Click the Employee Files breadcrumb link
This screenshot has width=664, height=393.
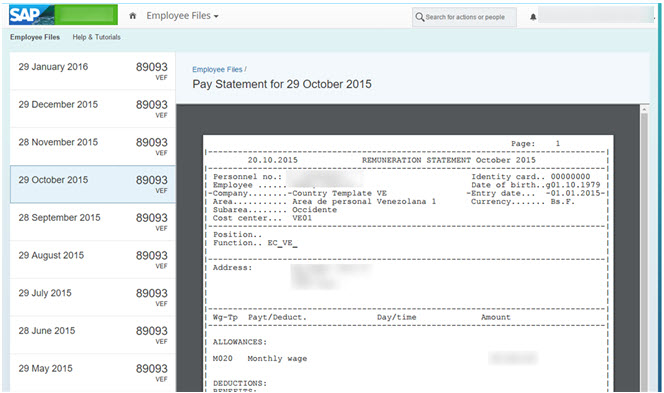pyautogui.click(x=217, y=69)
